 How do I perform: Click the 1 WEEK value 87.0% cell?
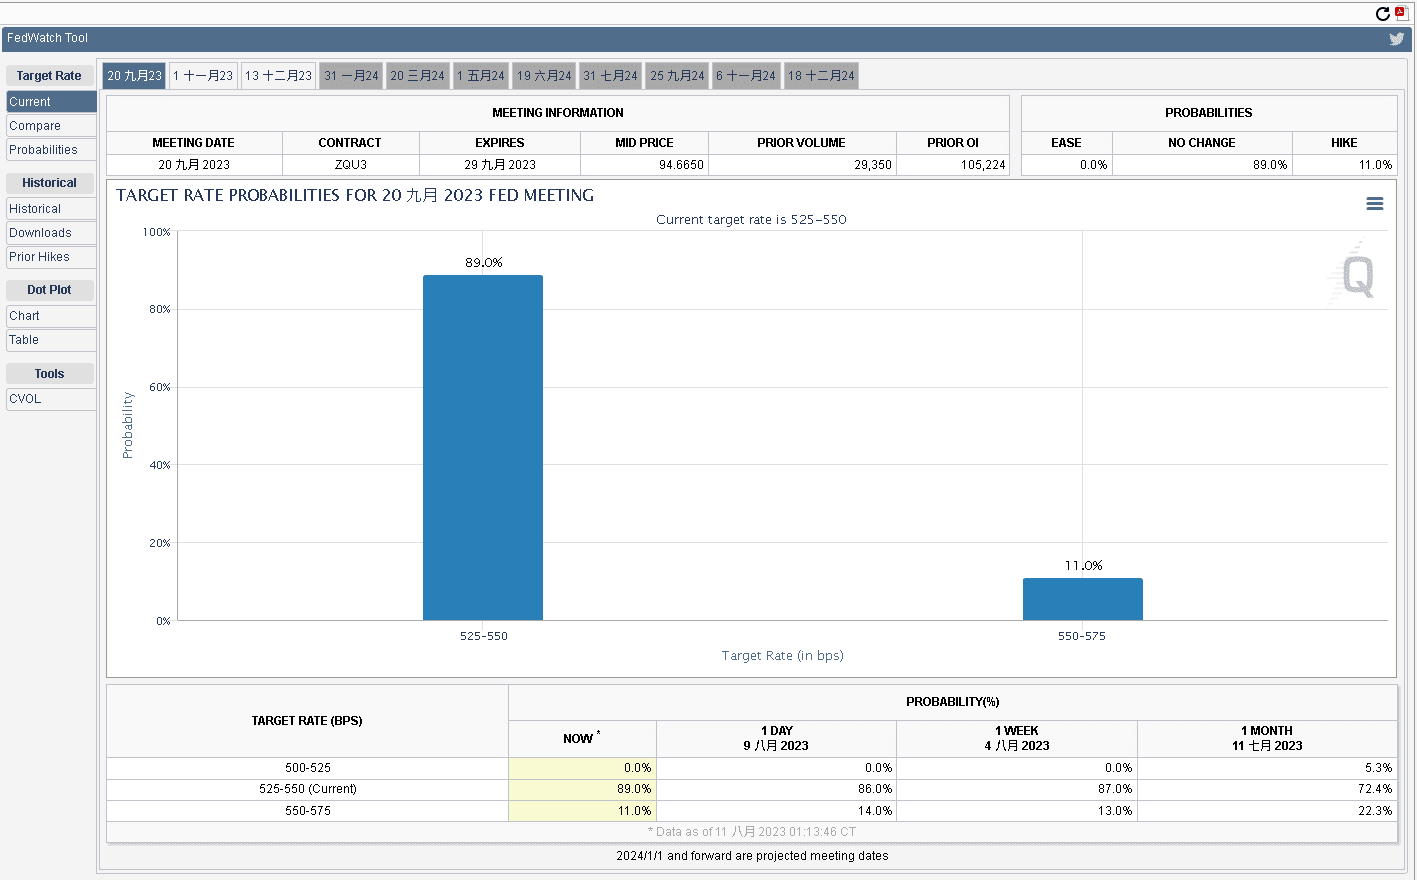(x=1017, y=789)
